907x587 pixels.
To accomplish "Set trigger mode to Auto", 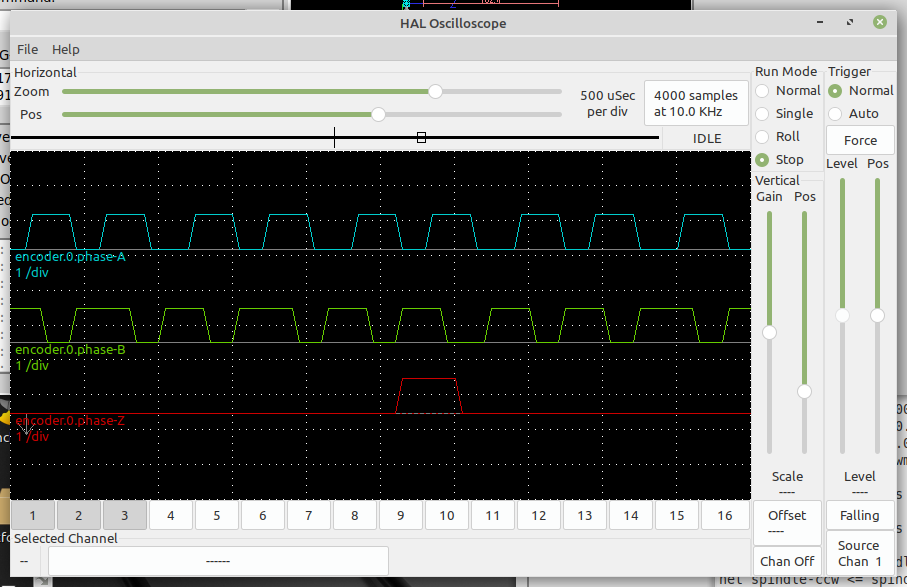I will pos(836,114).
